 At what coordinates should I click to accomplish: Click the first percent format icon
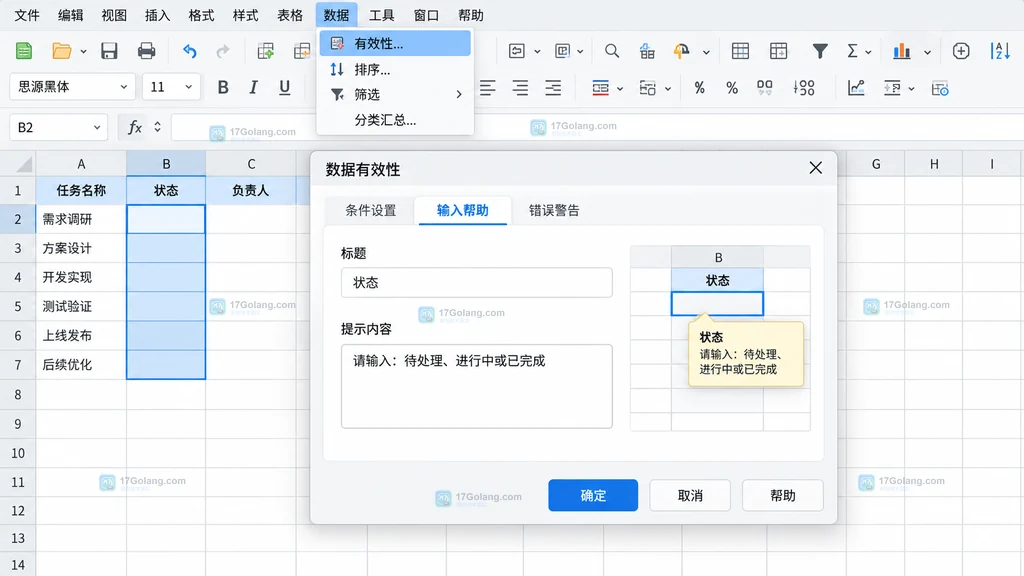click(699, 88)
